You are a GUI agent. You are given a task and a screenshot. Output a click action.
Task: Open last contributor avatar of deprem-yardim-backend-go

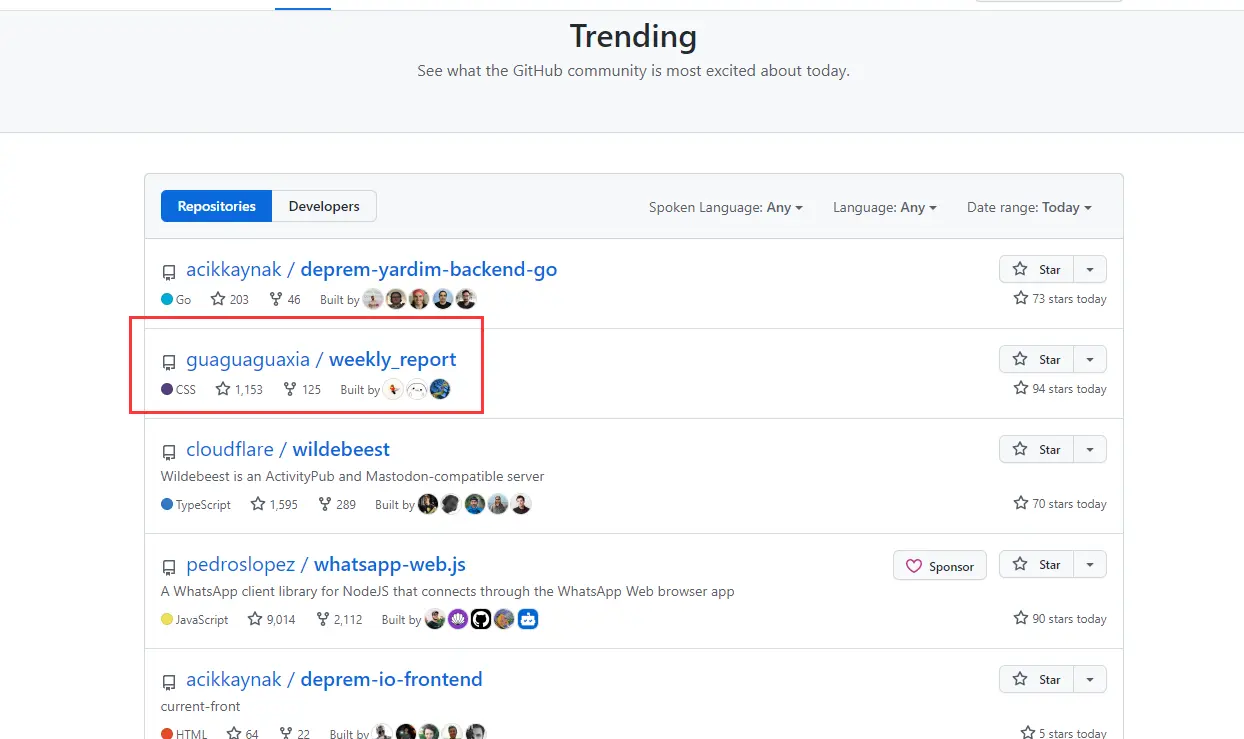(x=466, y=299)
